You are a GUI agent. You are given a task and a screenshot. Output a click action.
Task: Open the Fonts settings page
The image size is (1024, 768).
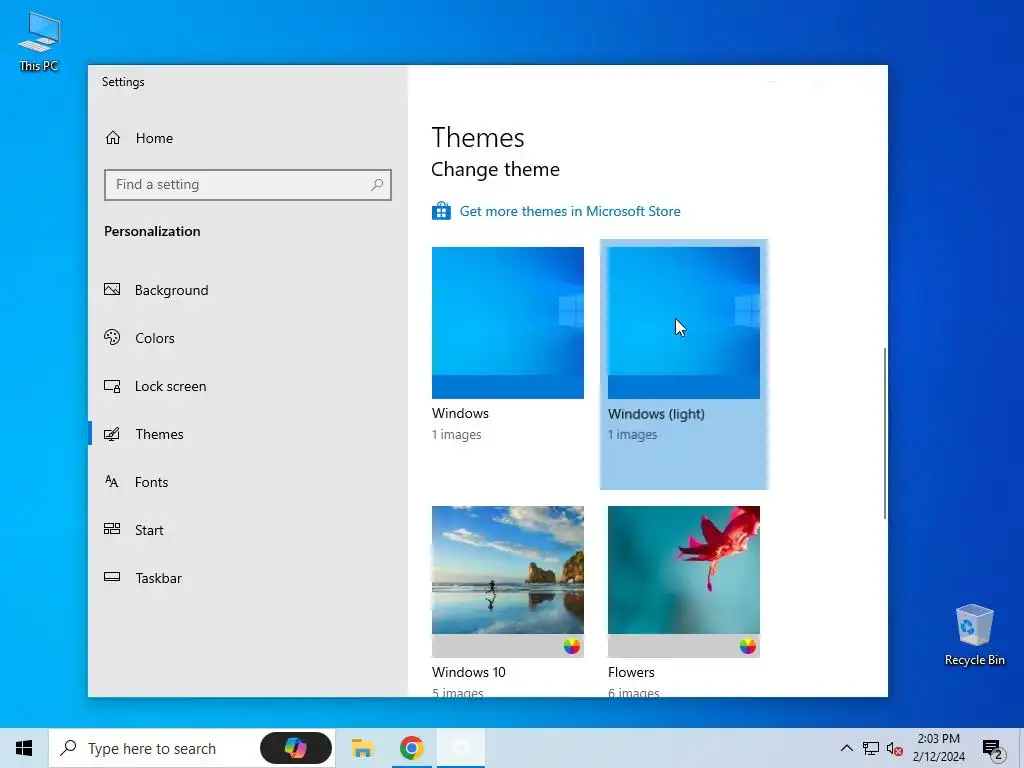(x=248, y=482)
